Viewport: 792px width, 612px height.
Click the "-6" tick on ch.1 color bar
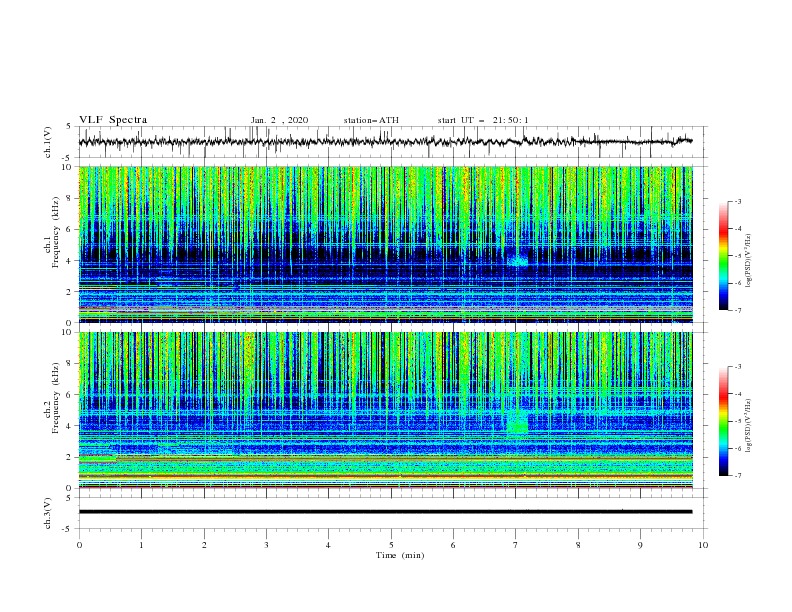(737, 283)
